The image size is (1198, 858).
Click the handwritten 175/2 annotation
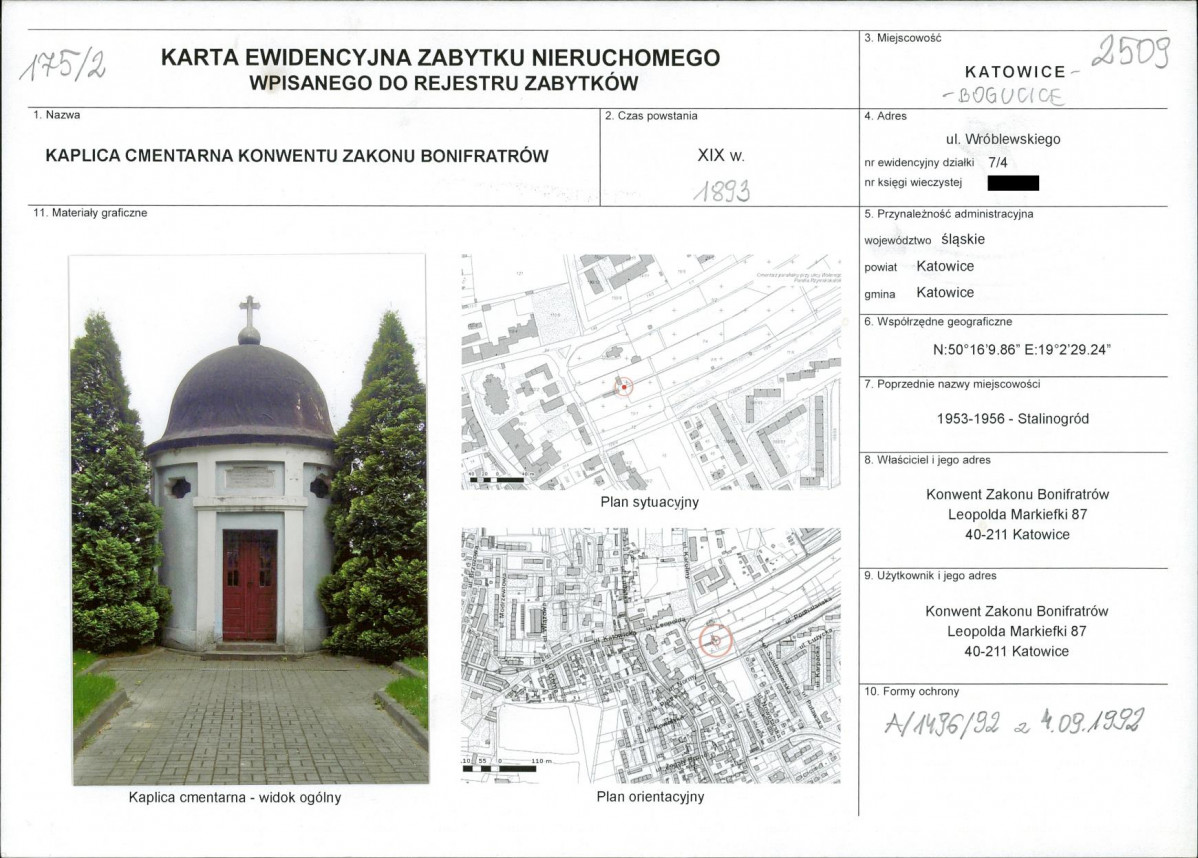point(65,68)
